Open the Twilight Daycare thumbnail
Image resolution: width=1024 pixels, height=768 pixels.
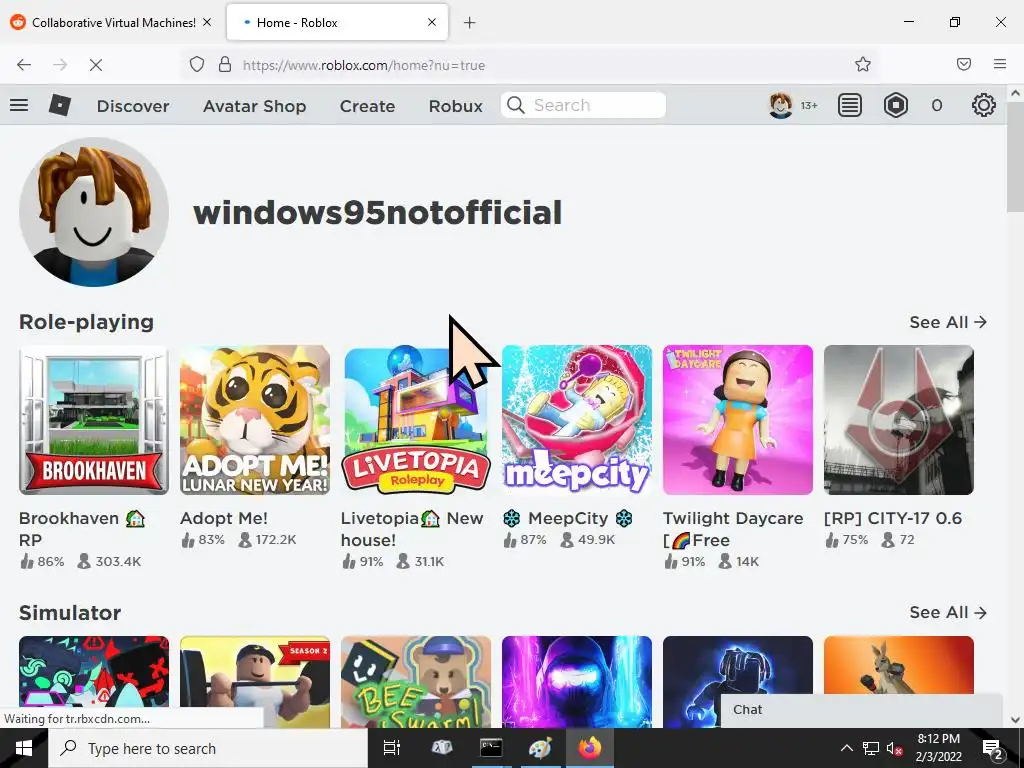(x=738, y=420)
